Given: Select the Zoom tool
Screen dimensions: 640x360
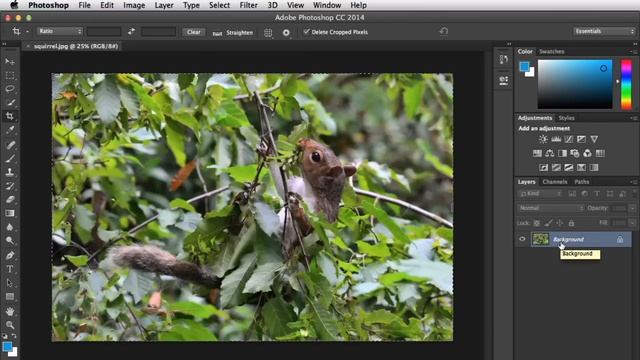Looking at the screenshot, I should tap(10, 325).
